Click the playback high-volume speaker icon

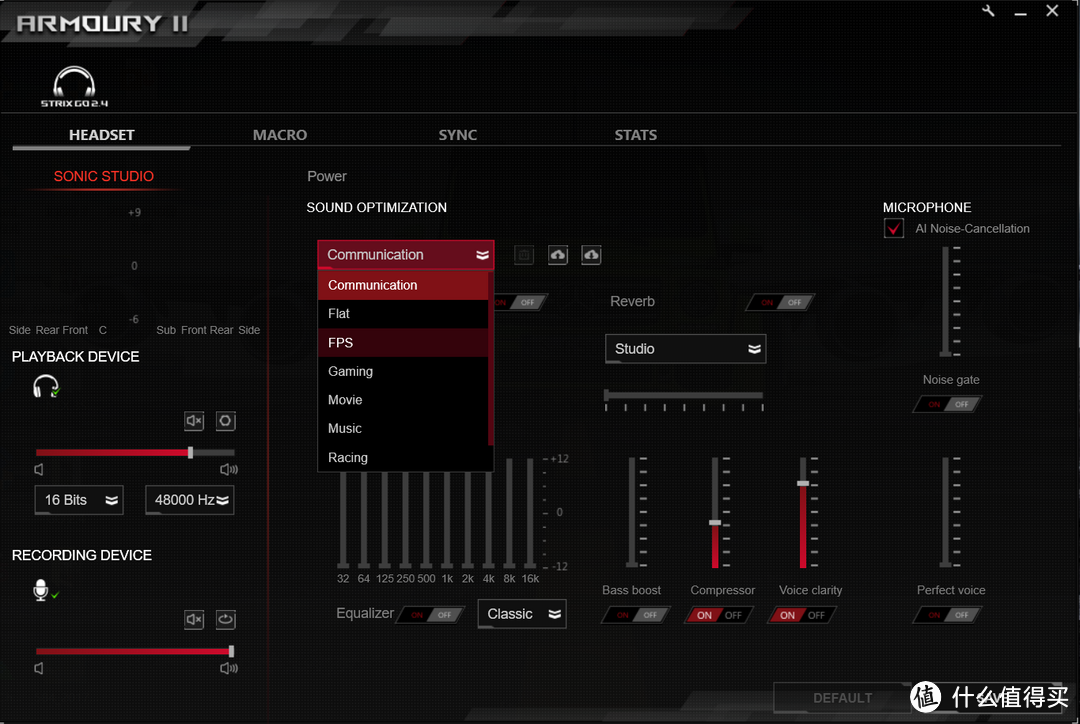point(229,469)
